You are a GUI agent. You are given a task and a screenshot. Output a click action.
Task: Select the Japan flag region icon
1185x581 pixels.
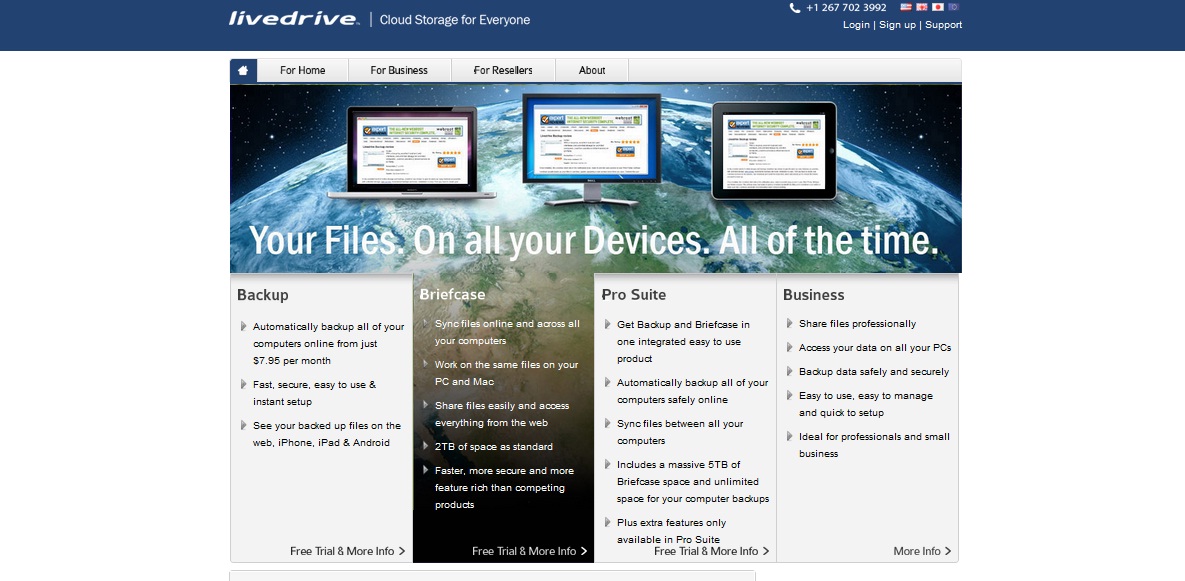click(x=938, y=7)
